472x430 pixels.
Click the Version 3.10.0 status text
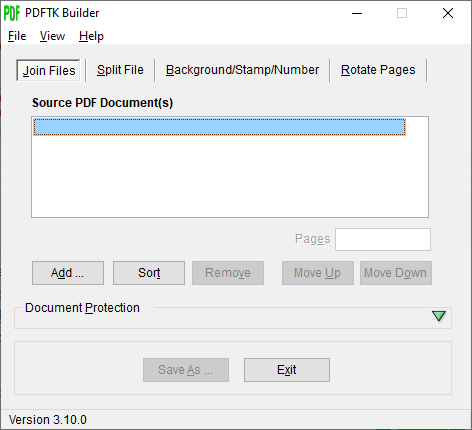tap(48, 420)
